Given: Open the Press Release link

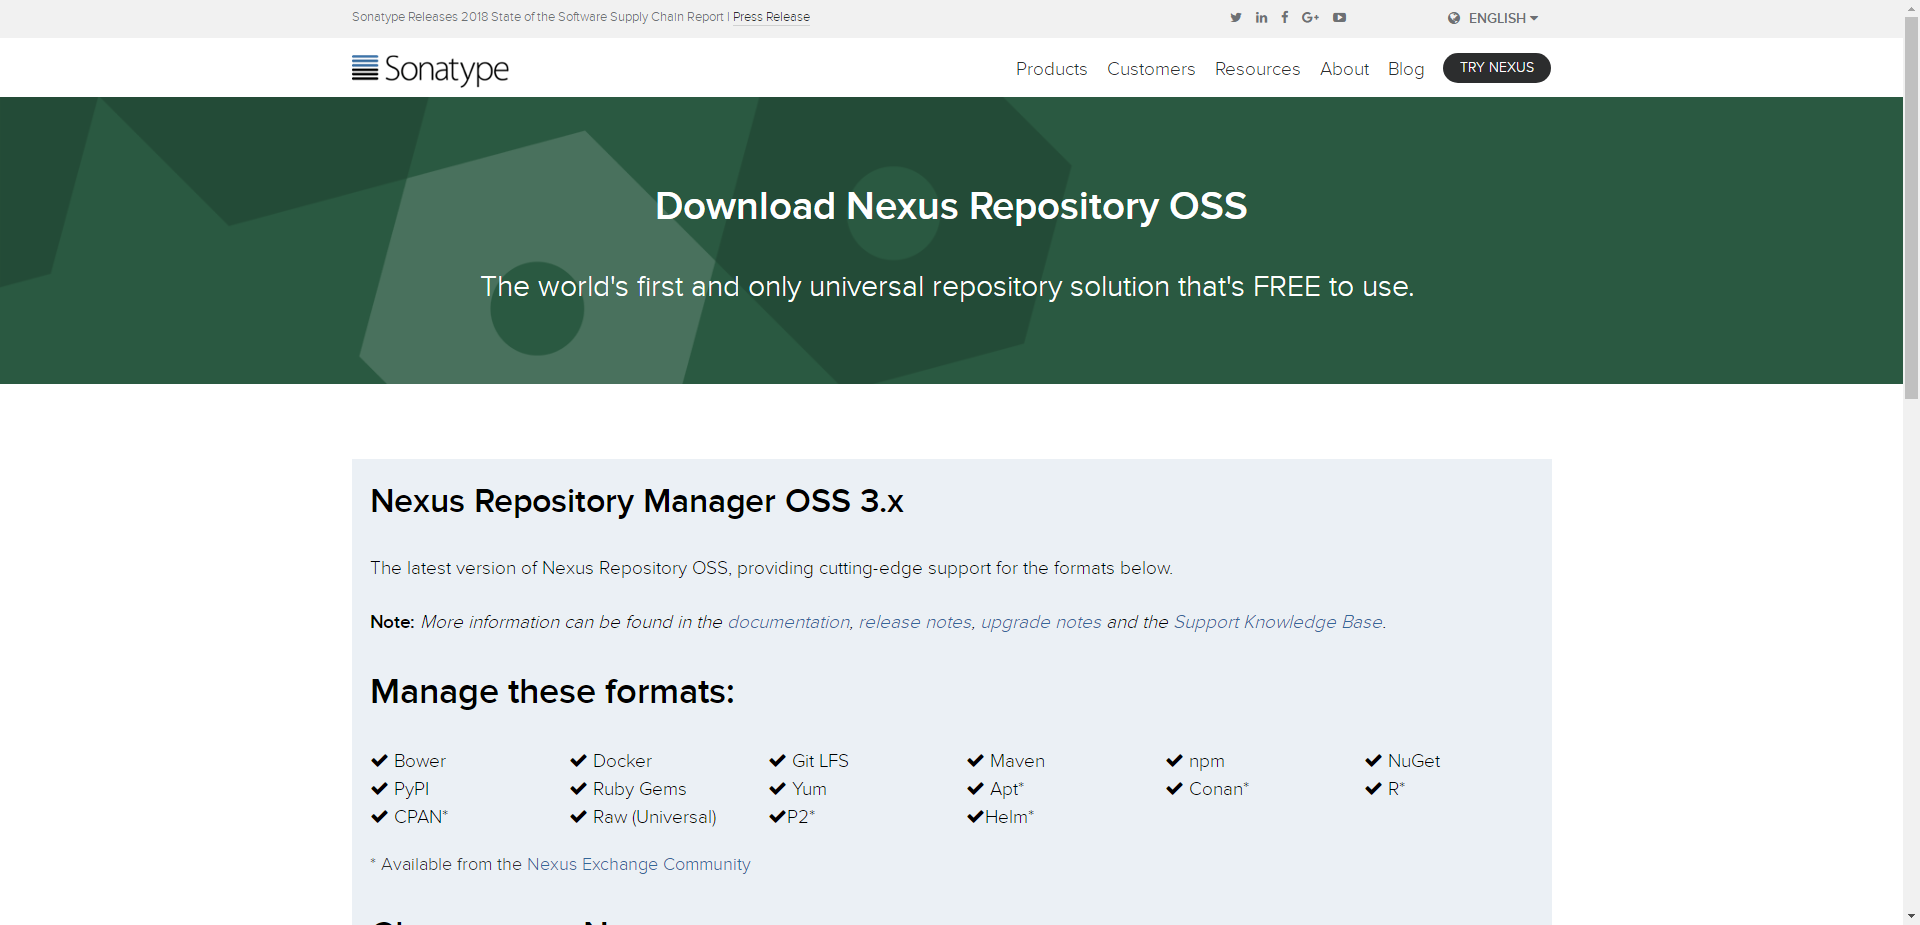Looking at the screenshot, I should tap(771, 17).
